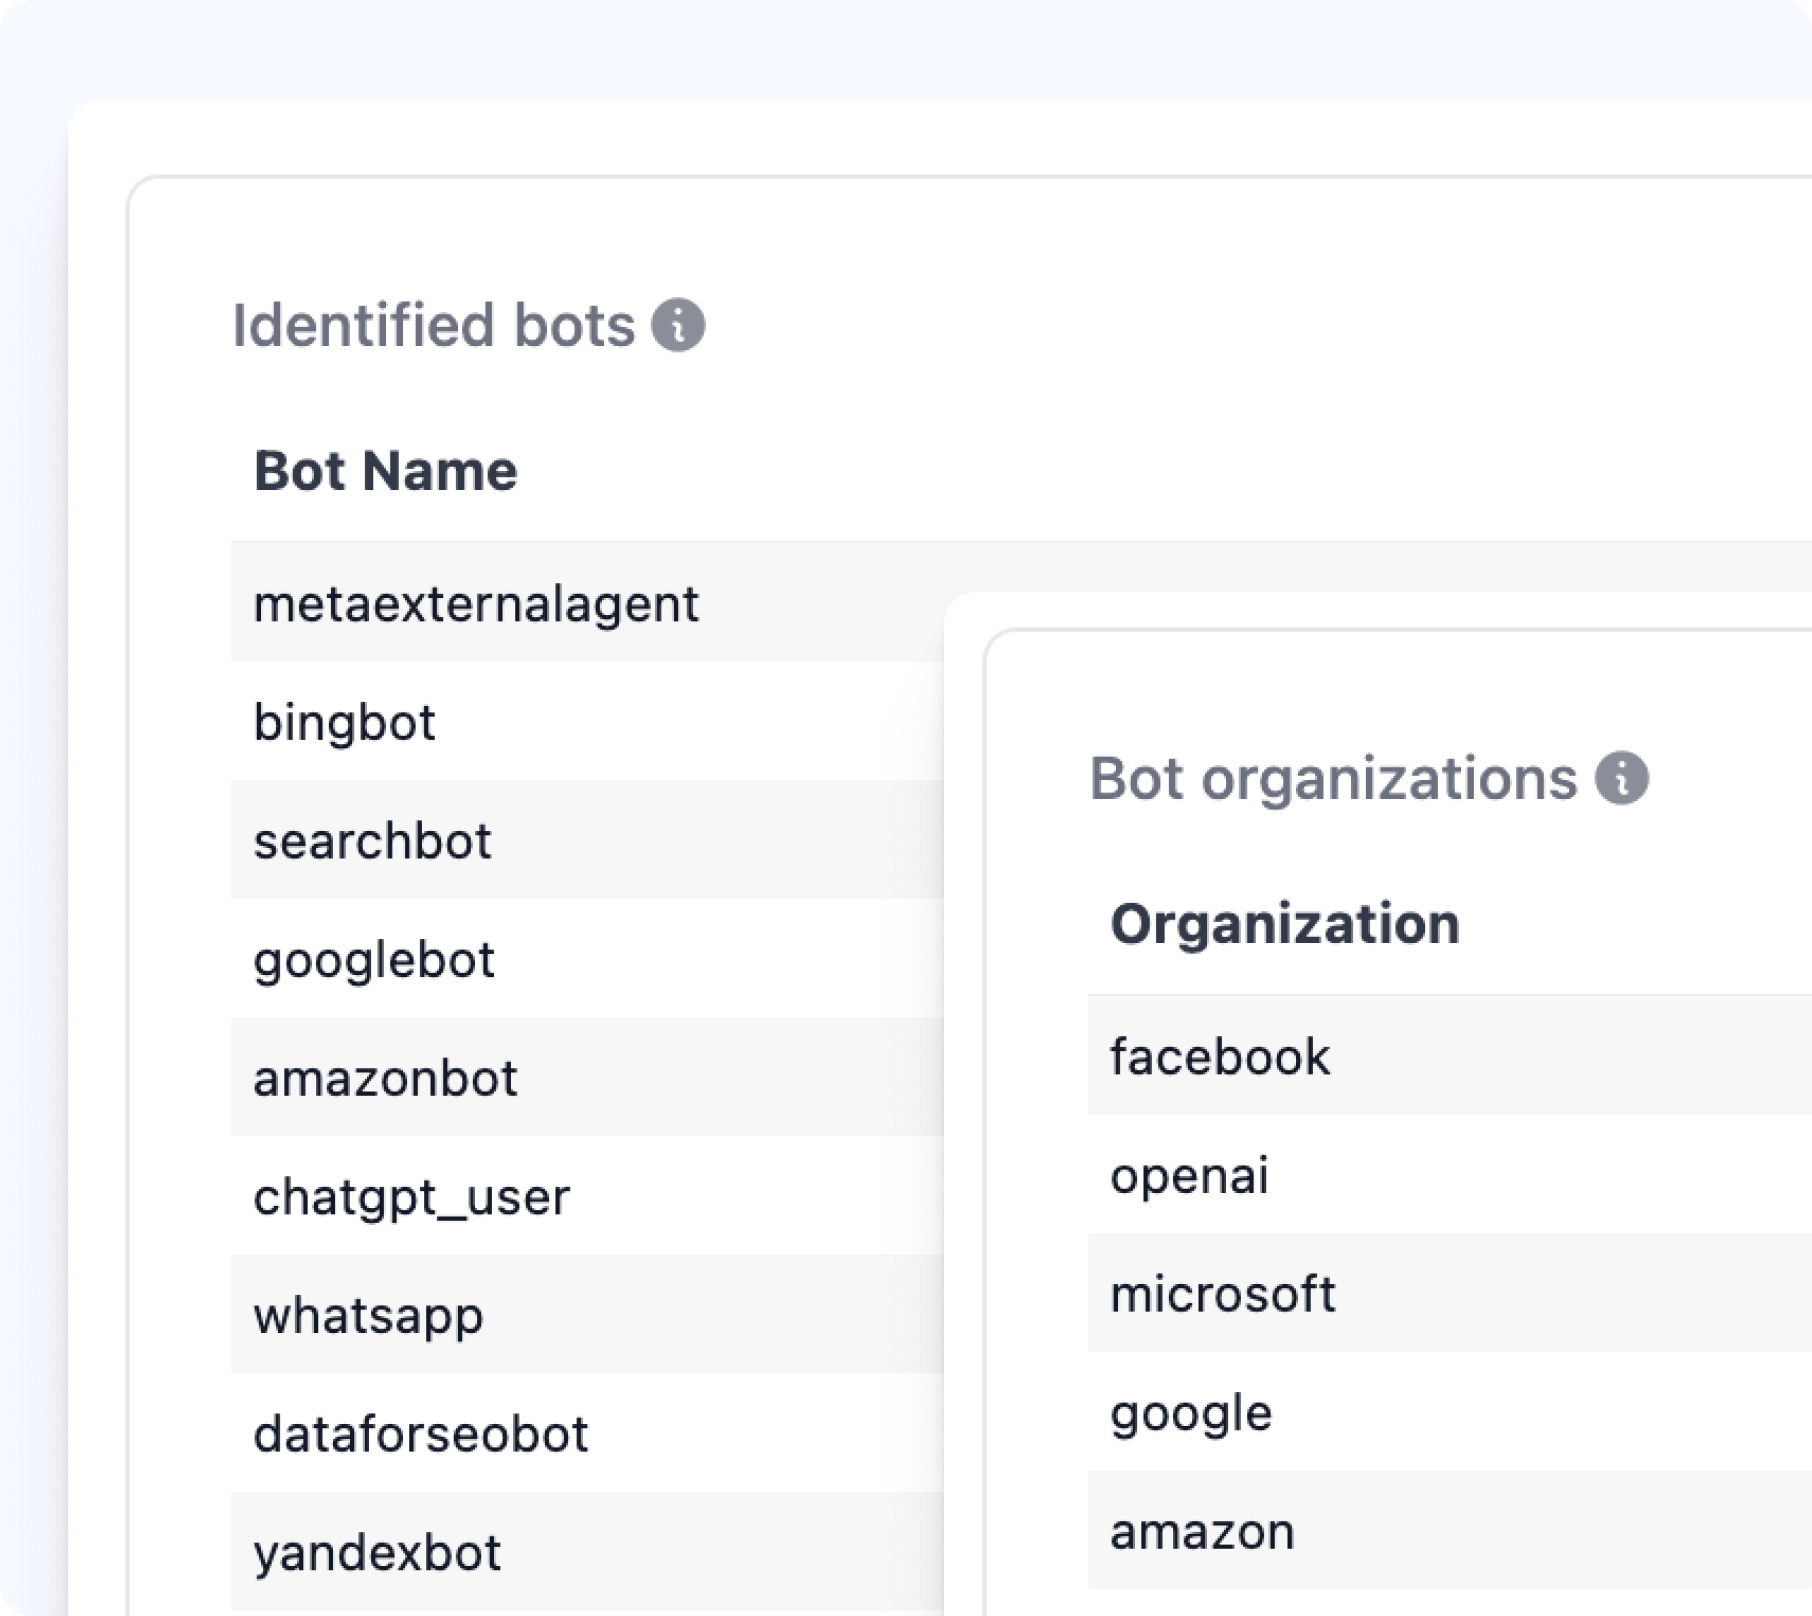Click the openai organization entry
The height and width of the screenshot is (1616, 1812).
pyautogui.click(x=1189, y=1175)
